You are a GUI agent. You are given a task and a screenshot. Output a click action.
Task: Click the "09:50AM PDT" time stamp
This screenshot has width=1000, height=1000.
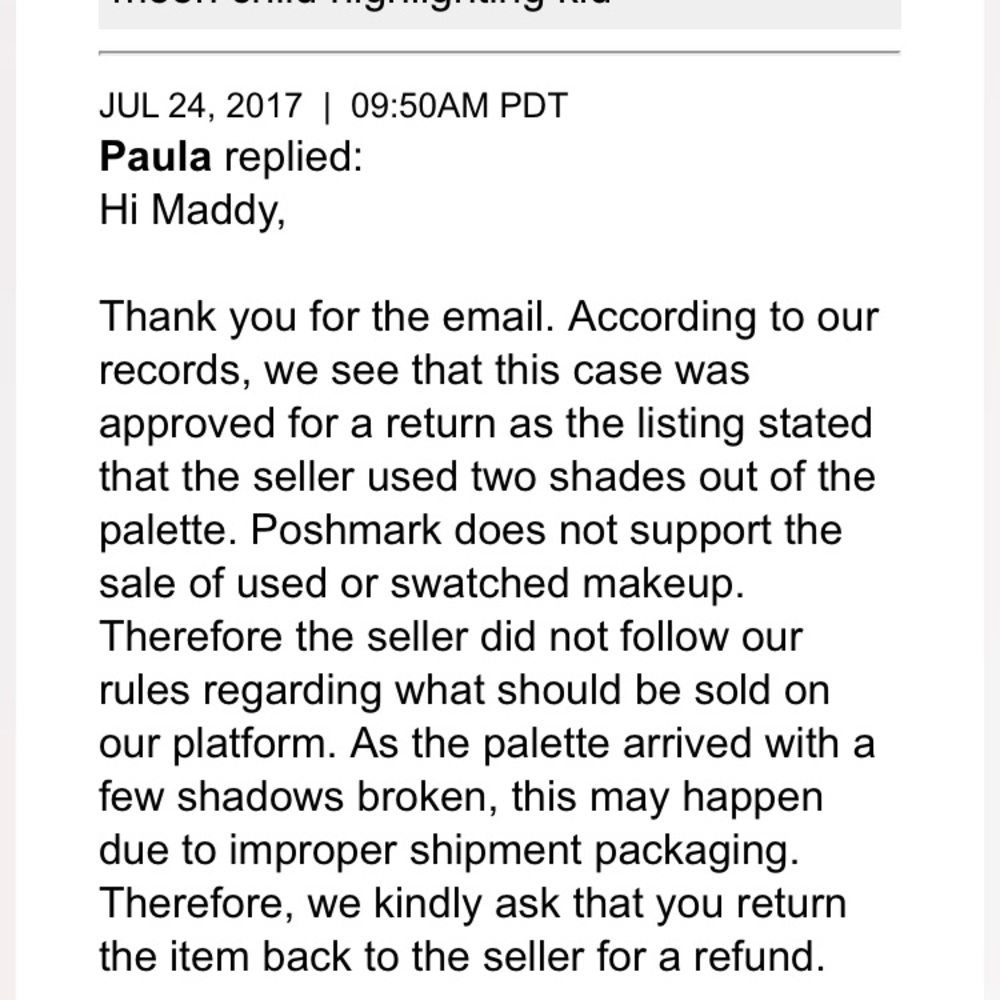point(459,106)
